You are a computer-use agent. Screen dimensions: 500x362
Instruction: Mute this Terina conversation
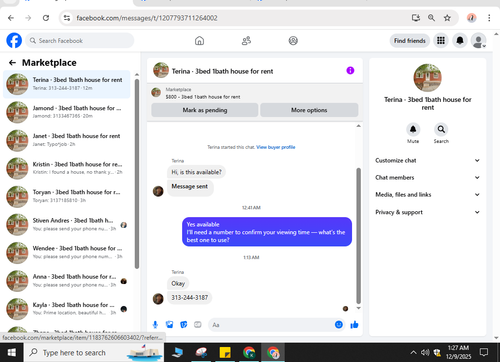pos(413,129)
